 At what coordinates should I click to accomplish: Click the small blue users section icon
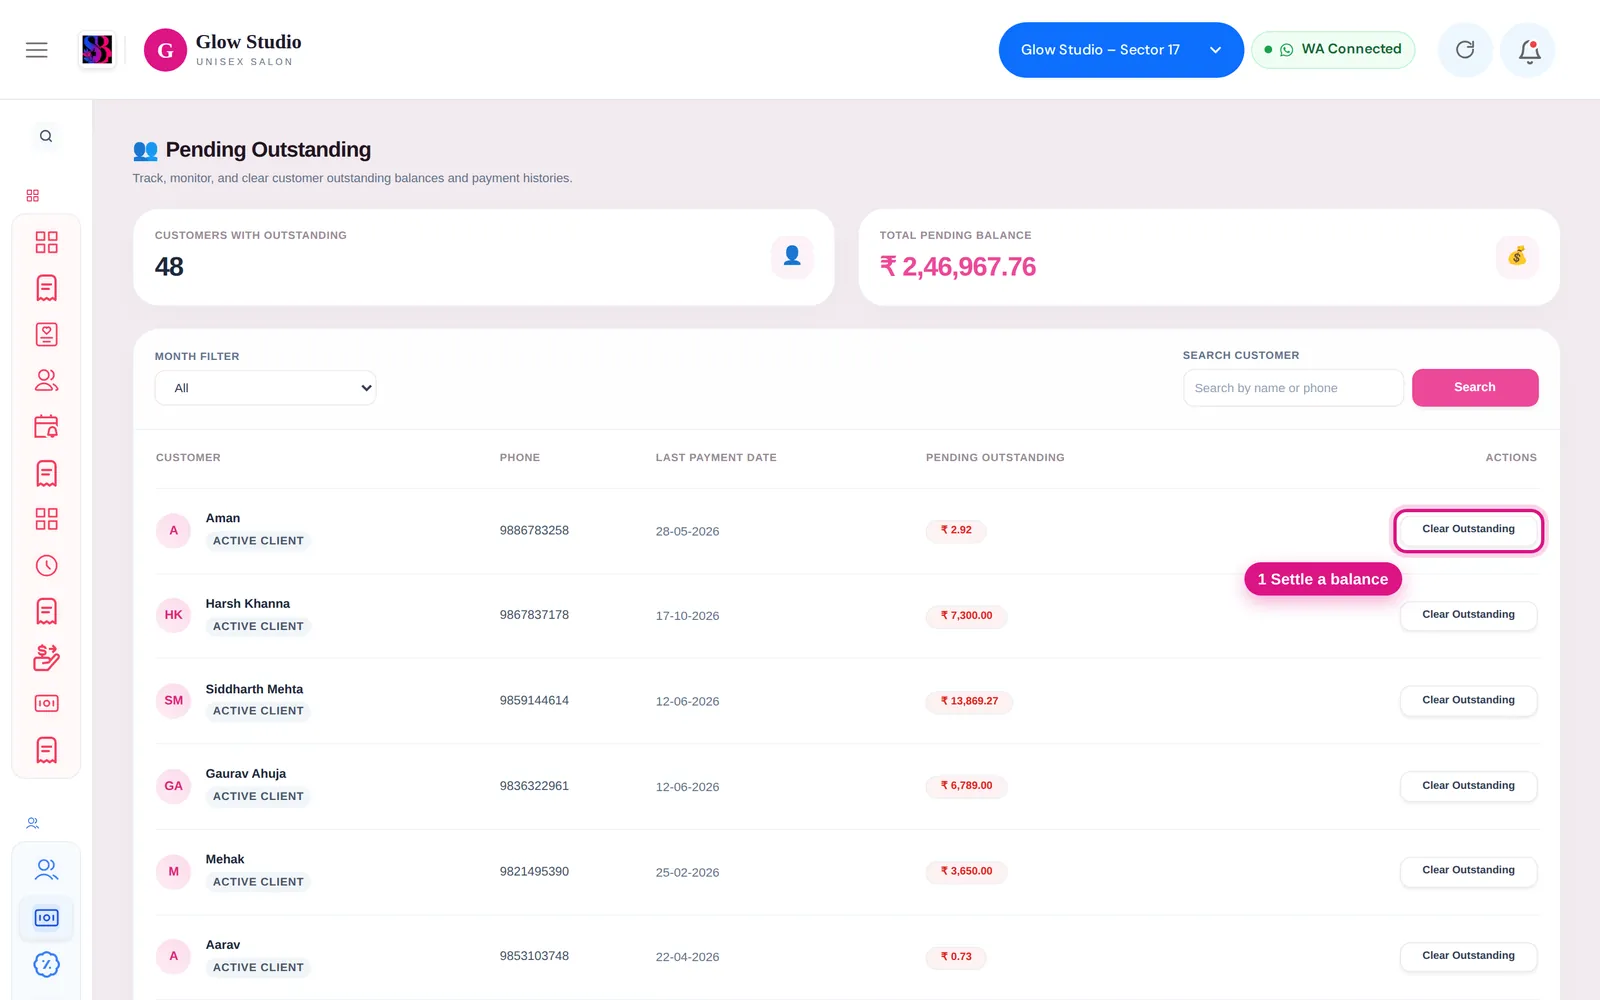point(33,823)
